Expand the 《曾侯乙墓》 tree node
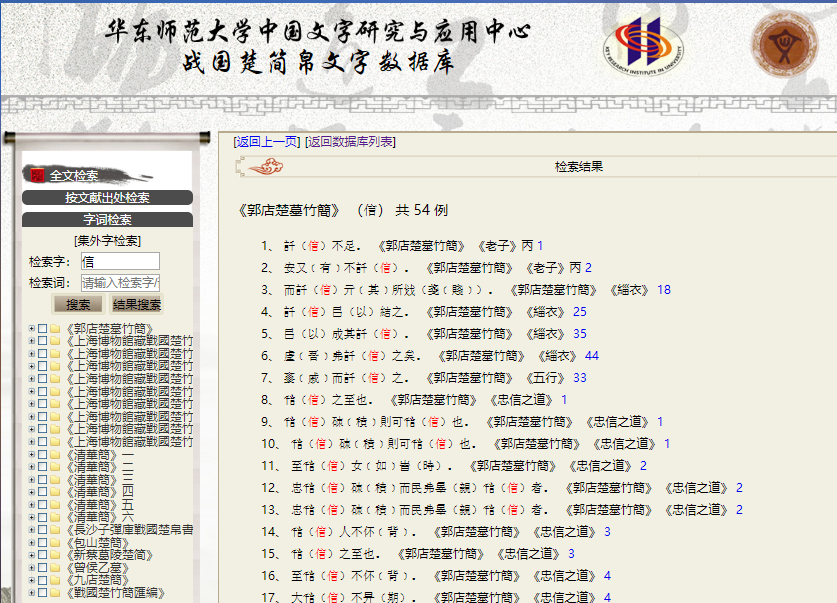The image size is (837, 603). click(31, 568)
